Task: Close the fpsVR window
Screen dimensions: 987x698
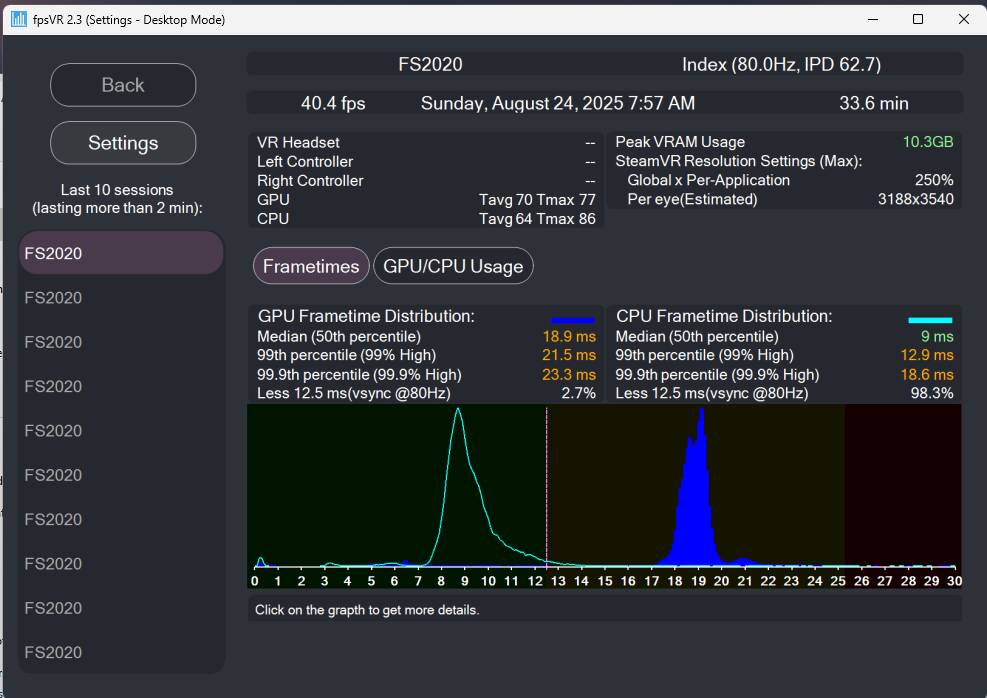Action: point(964,19)
